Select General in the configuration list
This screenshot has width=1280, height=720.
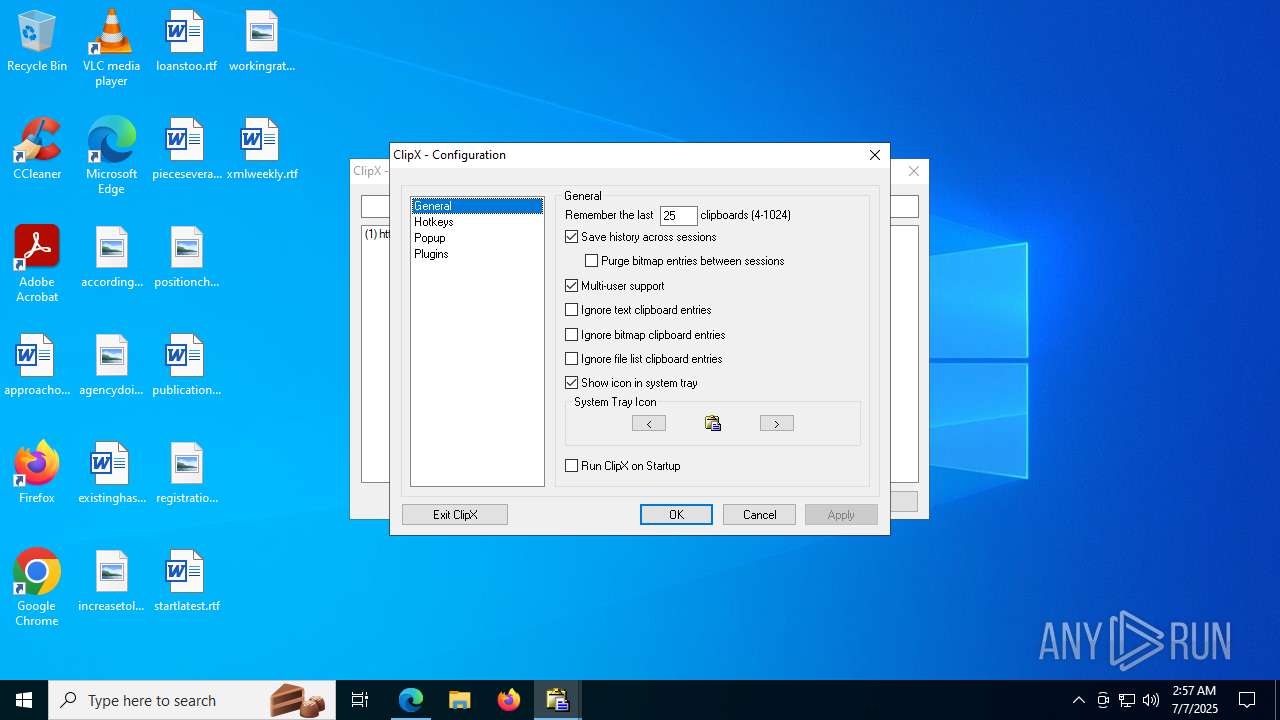[x=477, y=206]
